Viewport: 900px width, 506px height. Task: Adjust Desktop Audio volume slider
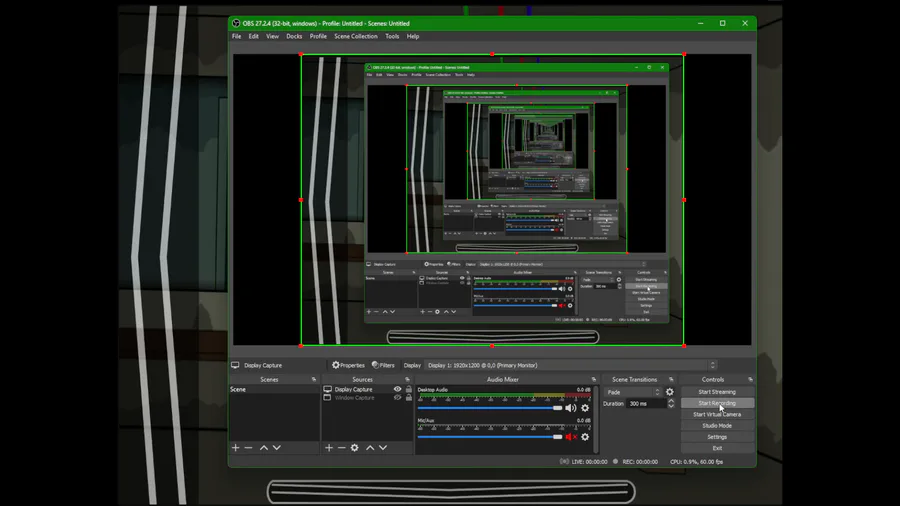pos(490,408)
